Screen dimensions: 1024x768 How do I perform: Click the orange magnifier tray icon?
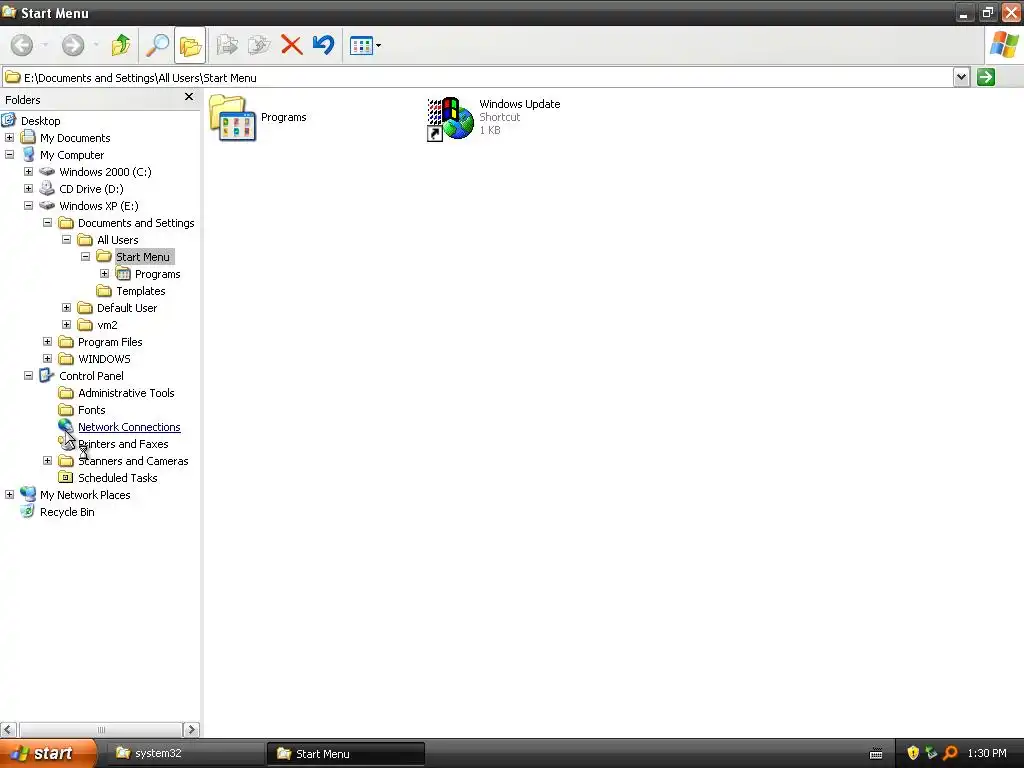(950, 753)
